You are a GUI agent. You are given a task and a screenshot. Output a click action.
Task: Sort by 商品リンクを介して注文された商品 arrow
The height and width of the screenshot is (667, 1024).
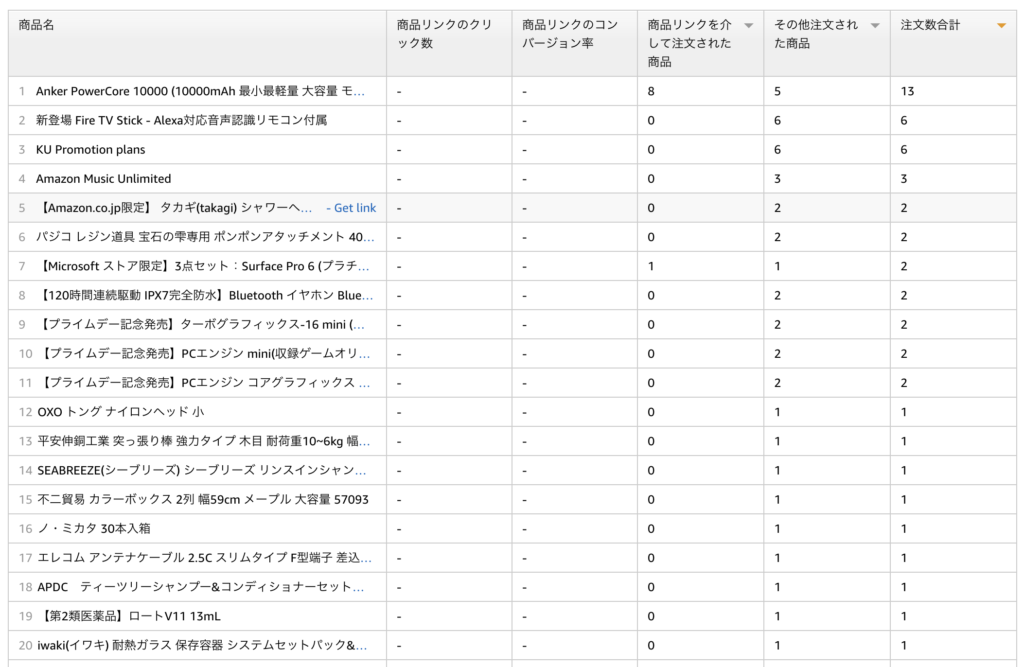(x=748, y=26)
